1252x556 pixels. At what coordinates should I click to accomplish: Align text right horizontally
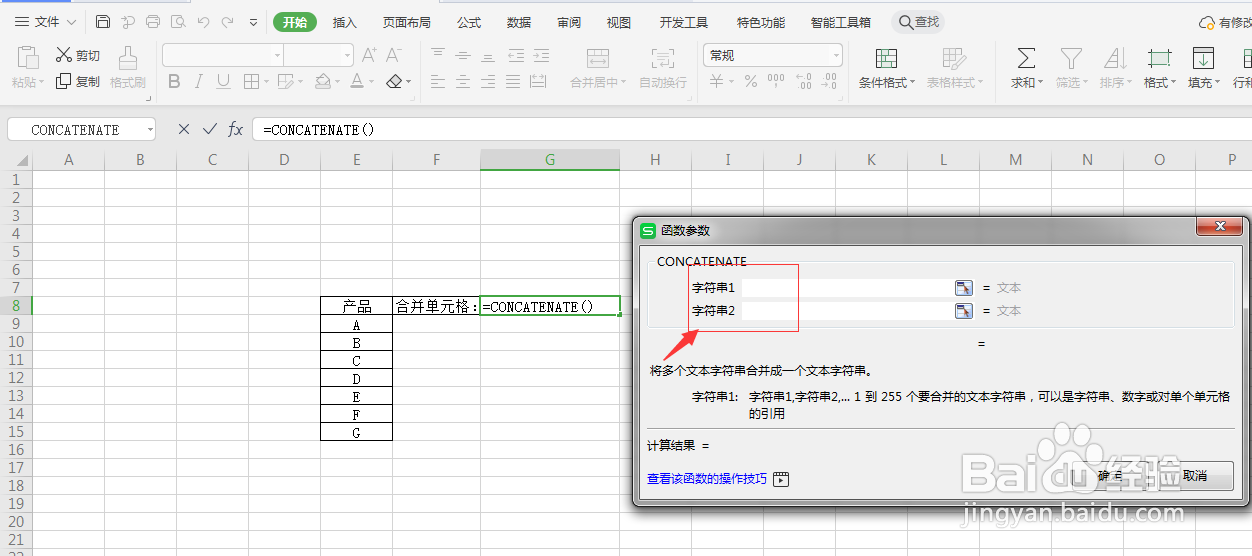tap(488, 82)
